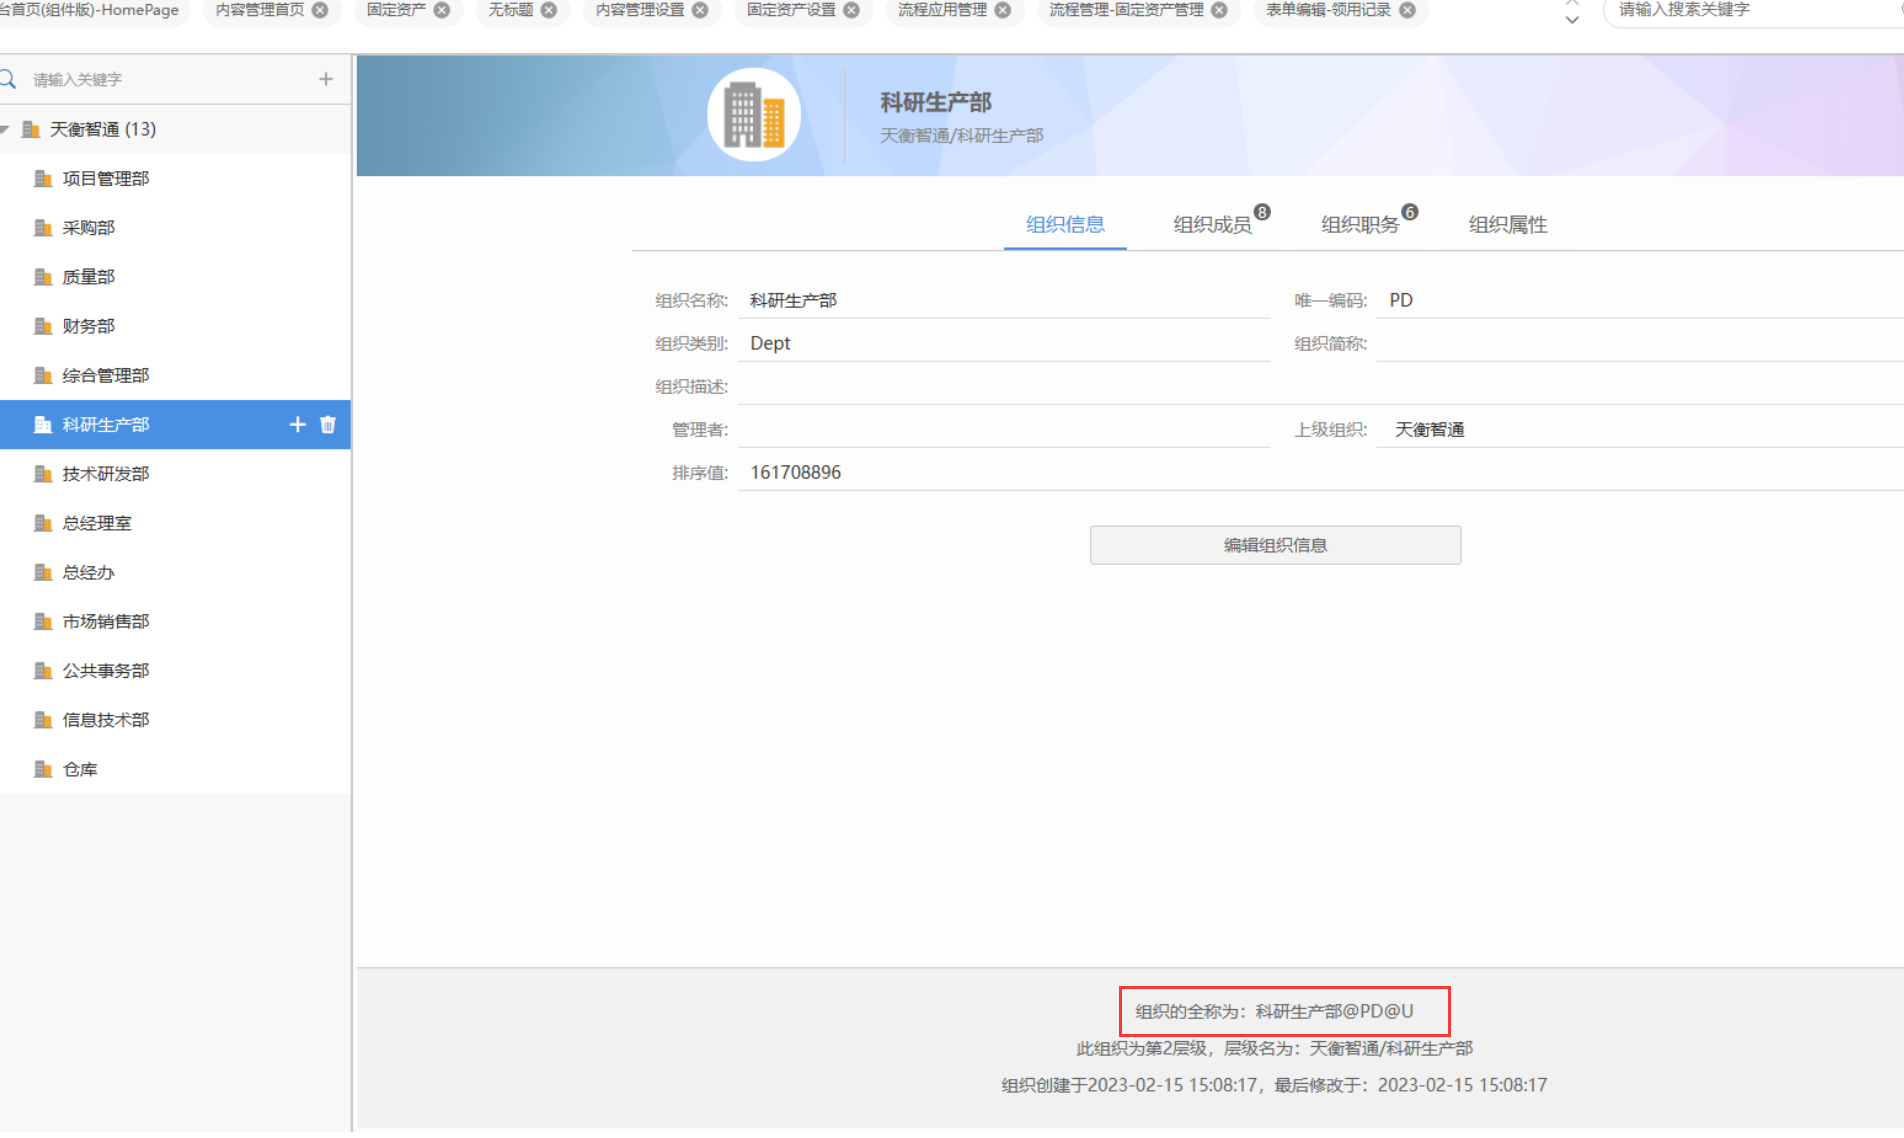Add a child under 科研生产部 with its plus icon
This screenshot has height=1138, width=1904.
(x=297, y=425)
